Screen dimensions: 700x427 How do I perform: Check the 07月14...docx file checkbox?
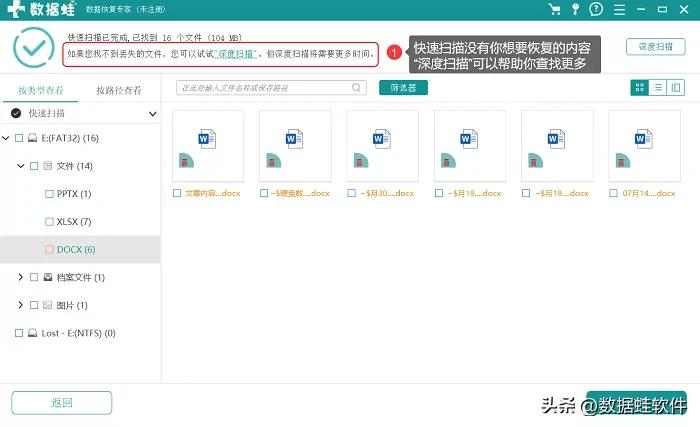614,193
